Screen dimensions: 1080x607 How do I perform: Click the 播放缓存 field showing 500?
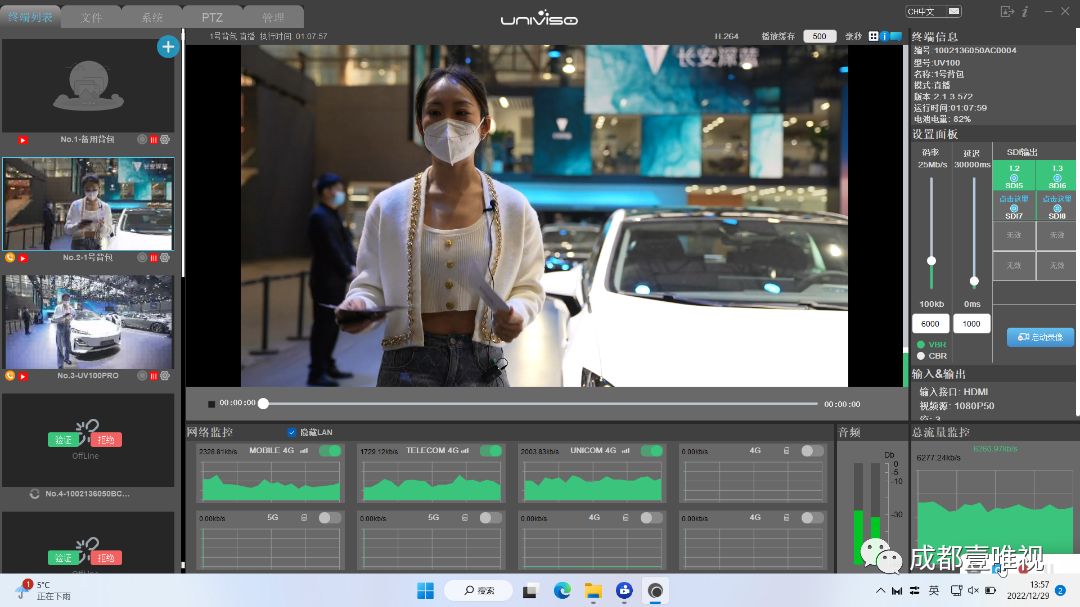[820, 37]
